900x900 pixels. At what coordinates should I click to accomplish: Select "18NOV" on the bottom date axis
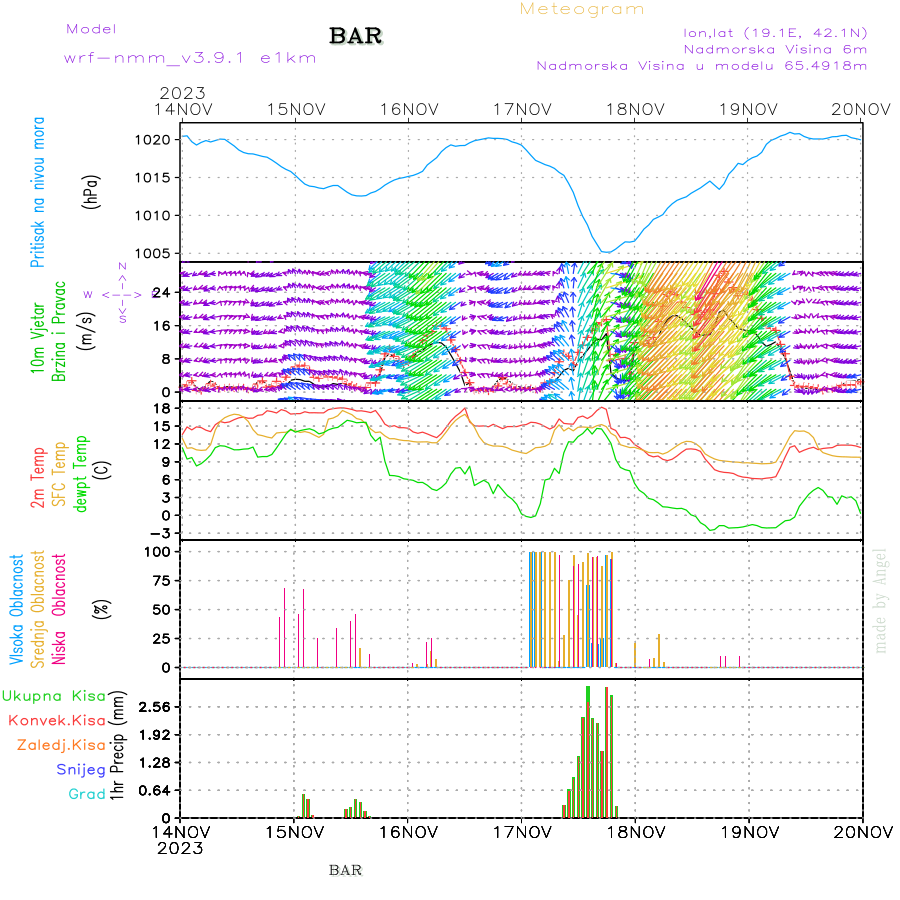[x=635, y=832]
